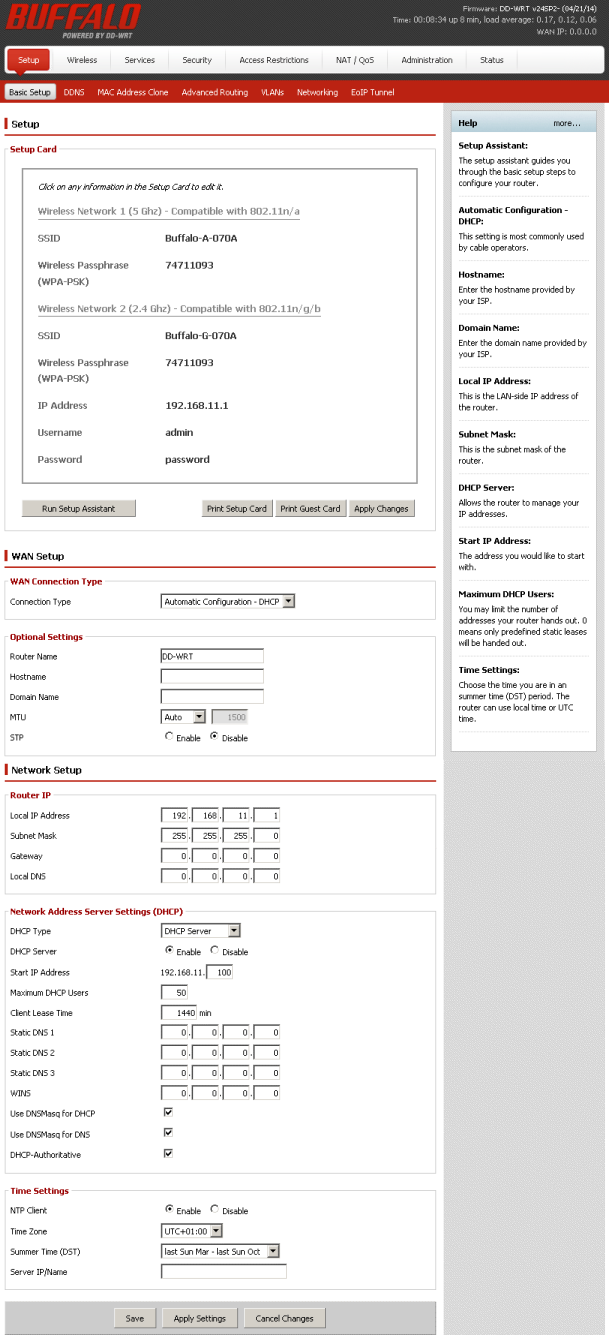This screenshot has width=609, height=1338.
Task: Click the Apply Settings button
Action: (200, 1318)
